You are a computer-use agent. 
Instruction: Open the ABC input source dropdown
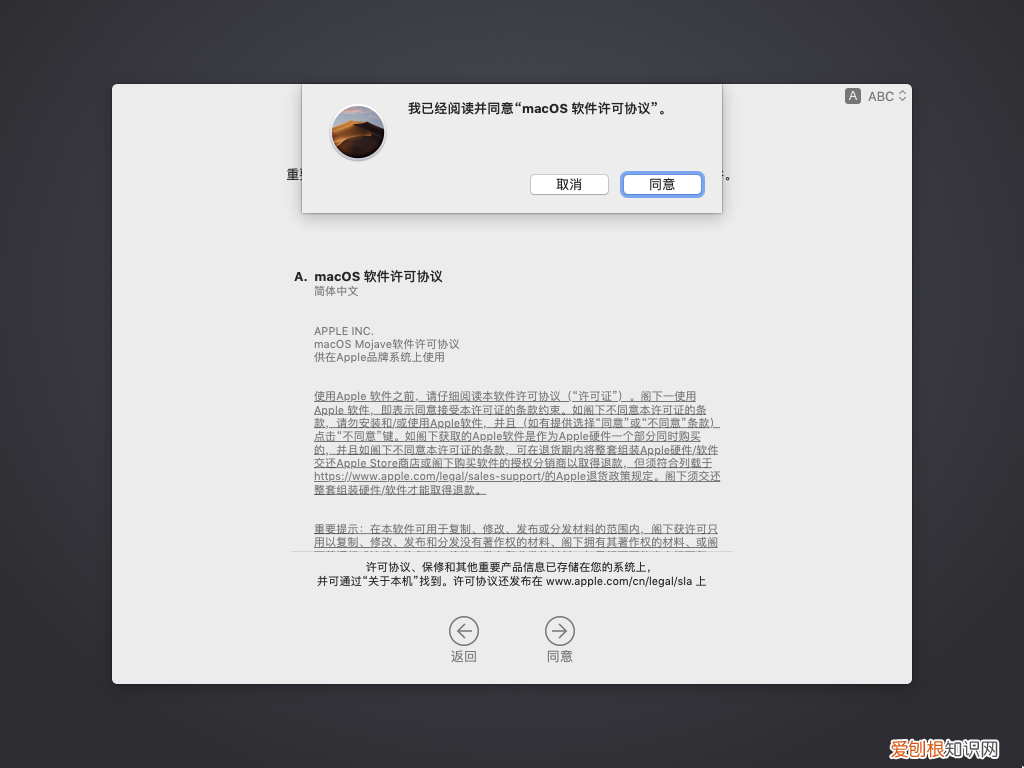(x=887, y=96)
